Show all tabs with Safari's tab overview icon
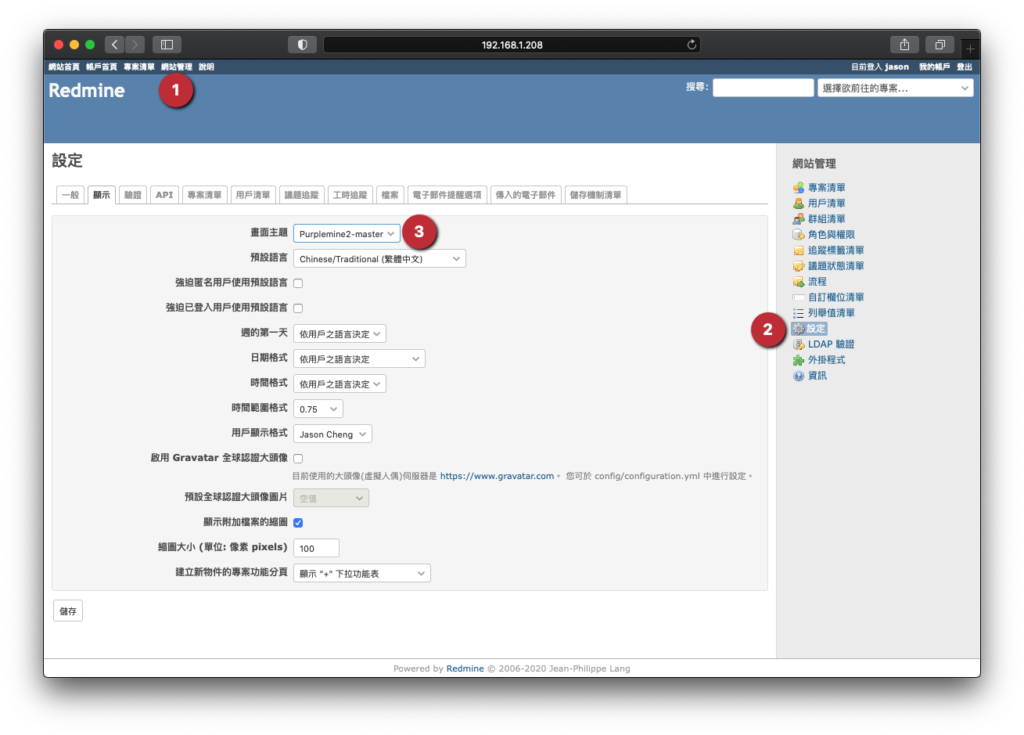Viewport: 1024px width, 735px height. (940, 44)
